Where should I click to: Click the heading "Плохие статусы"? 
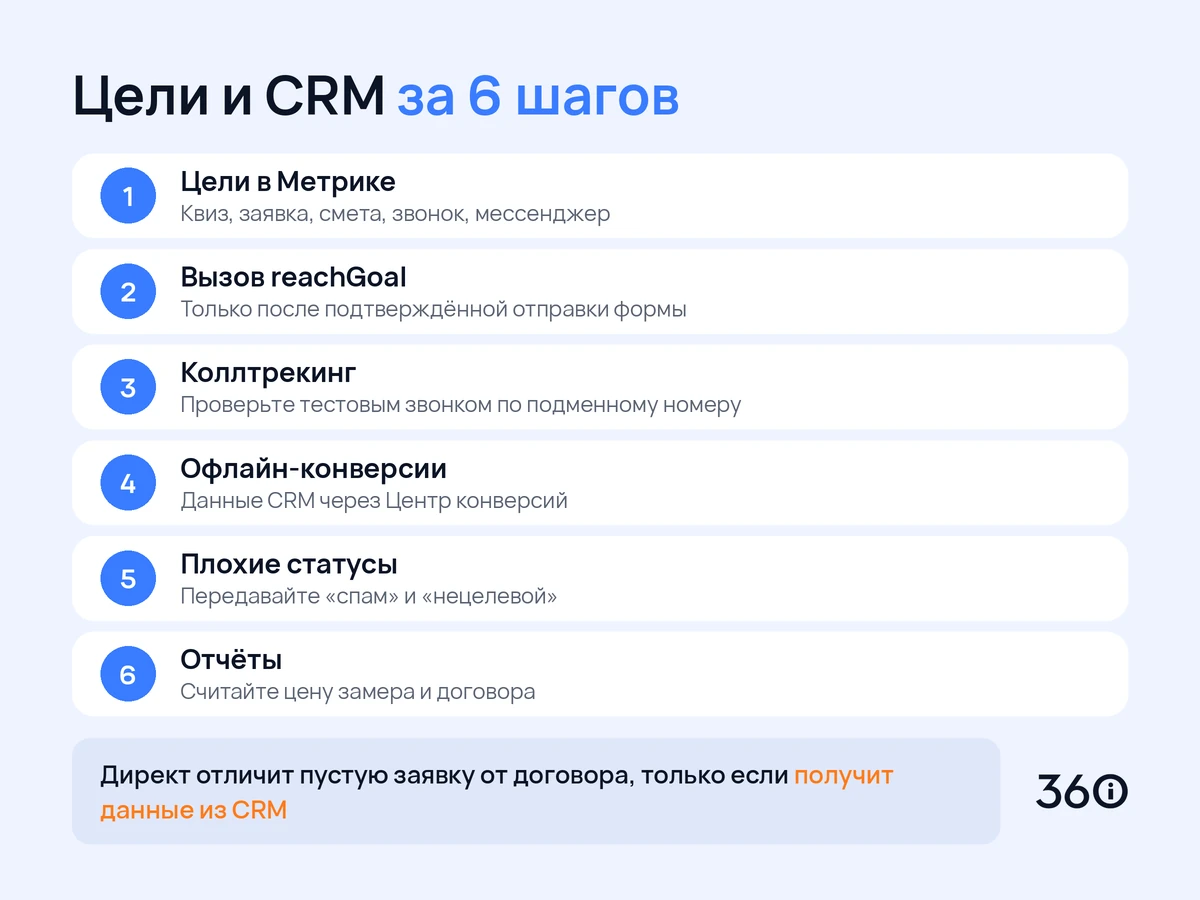coord(289,564)
